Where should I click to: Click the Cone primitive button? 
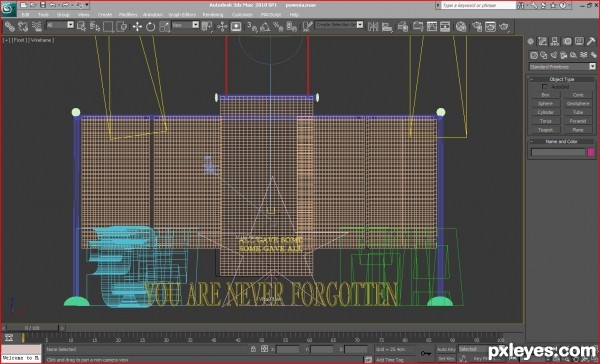(578, 95)
